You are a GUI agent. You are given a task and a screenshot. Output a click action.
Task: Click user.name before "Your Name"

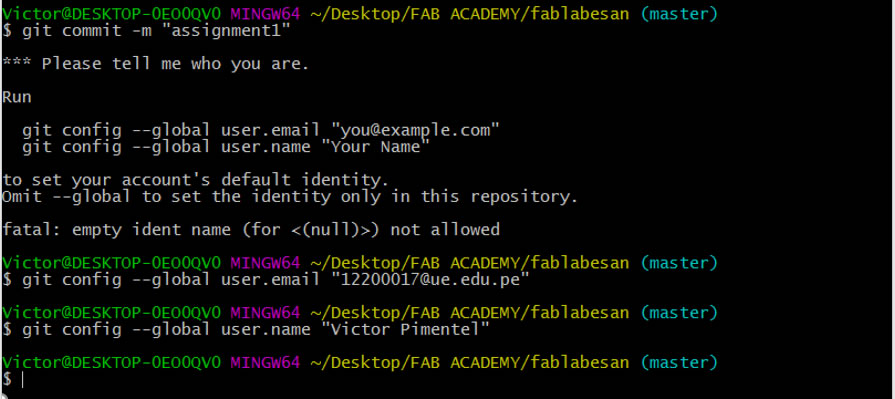pyautogui.click(x=266, y=147)
